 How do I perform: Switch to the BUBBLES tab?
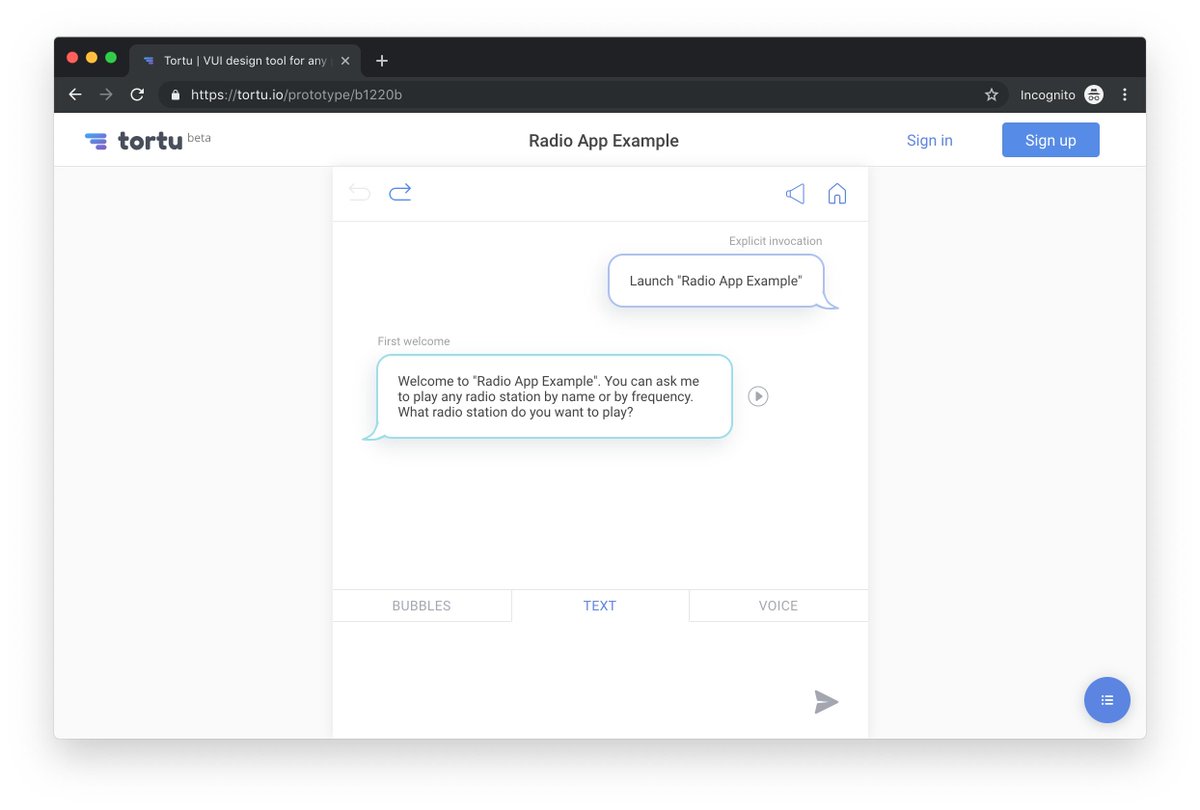point(422,606)
